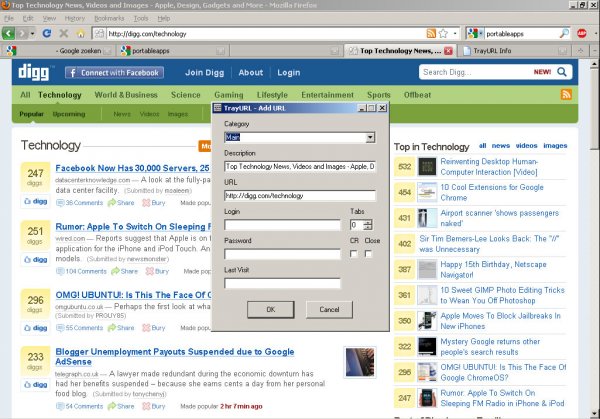Open the Login link on Digg
The width and height of the screenshot is (600, 419).
[289, 73]
